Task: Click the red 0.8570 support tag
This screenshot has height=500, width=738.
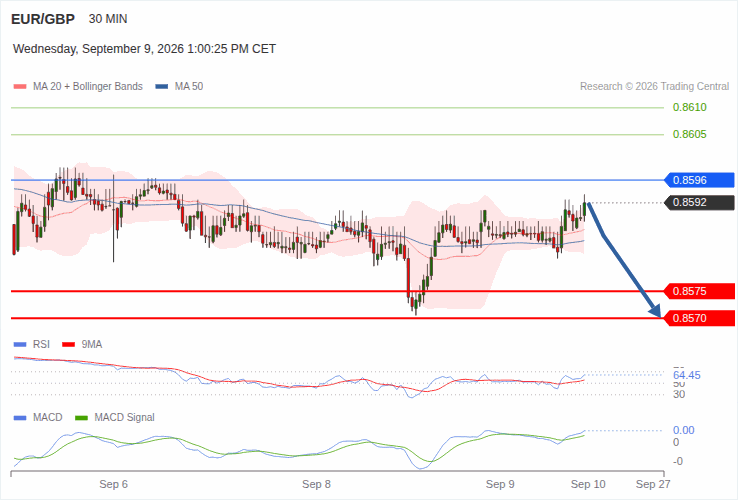Action: pyautogui.click(x=699, y=318)
